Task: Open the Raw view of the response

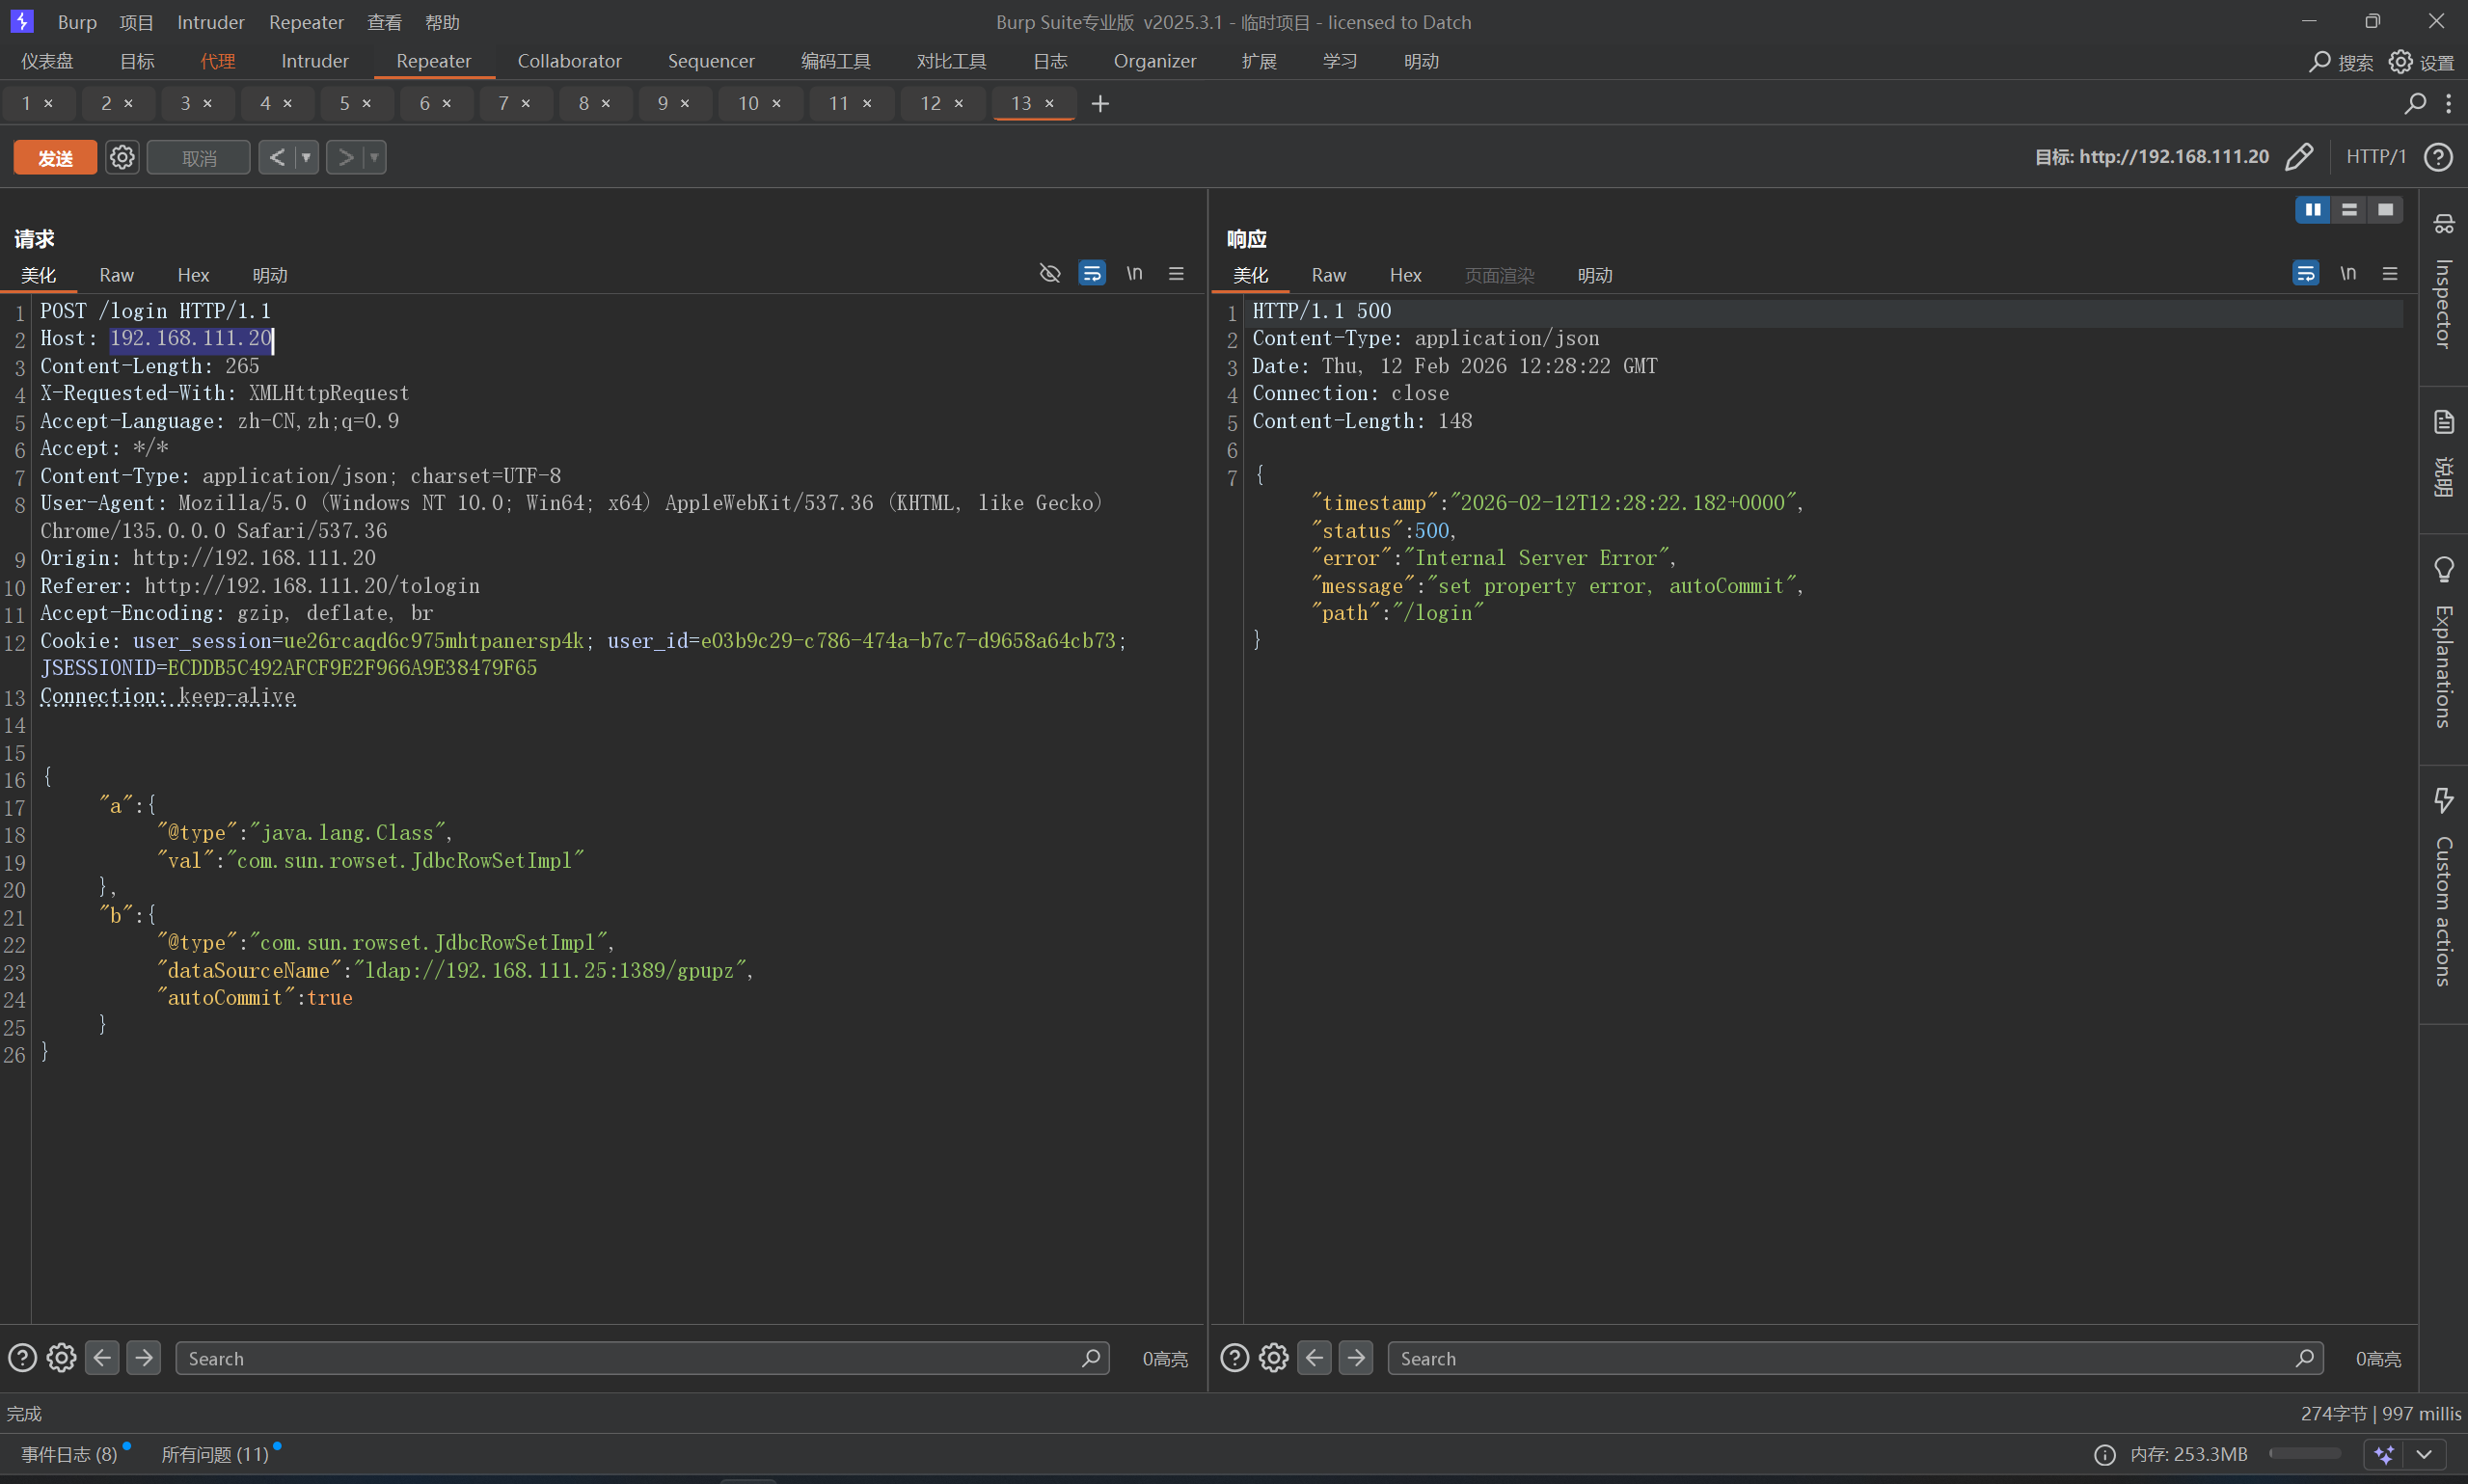Action: click(x=1328, y=275)
